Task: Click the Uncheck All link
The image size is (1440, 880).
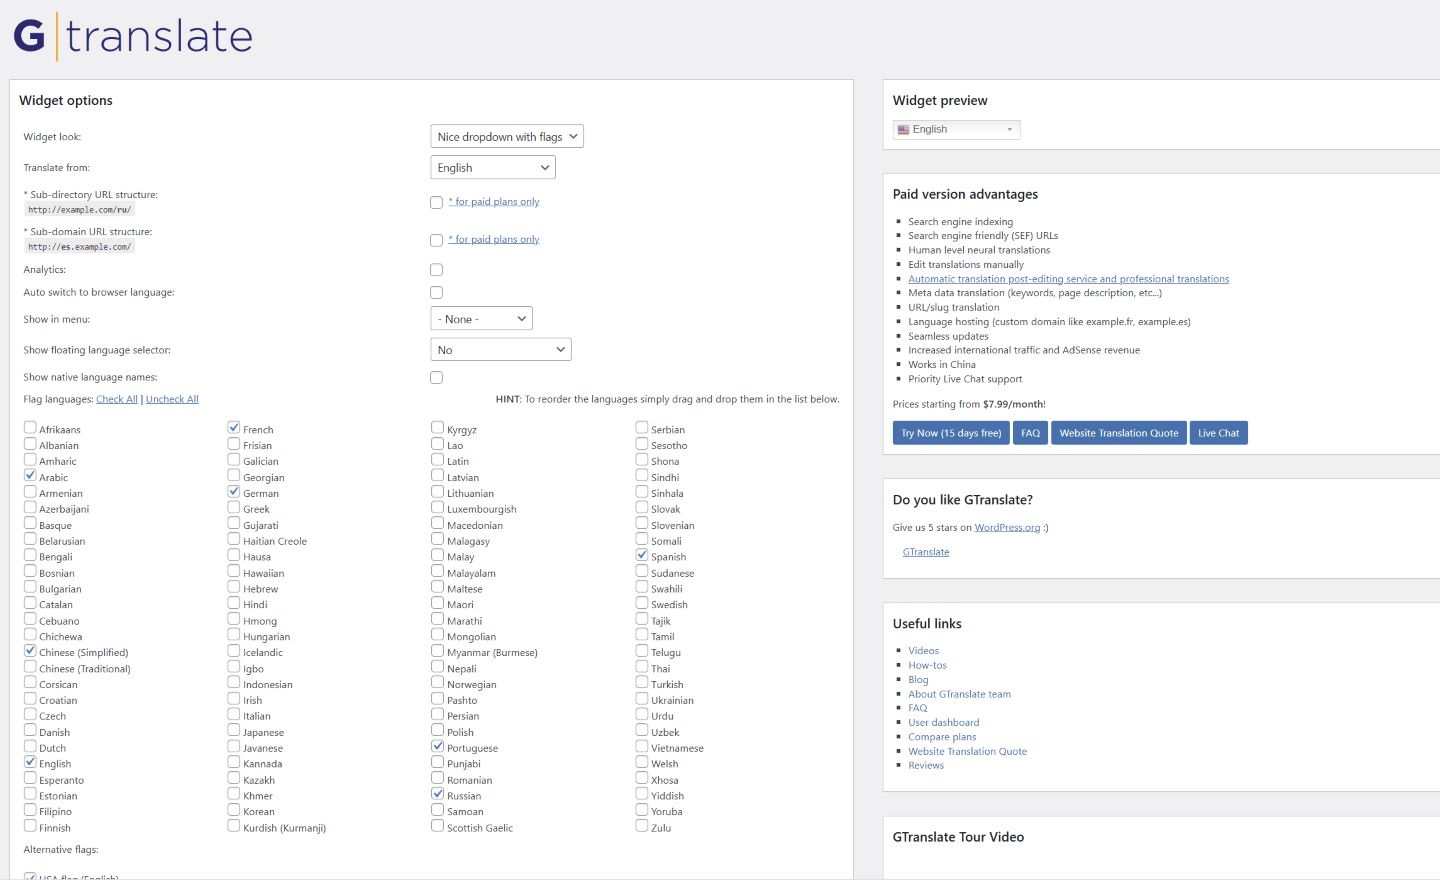Action: [172, 399]
